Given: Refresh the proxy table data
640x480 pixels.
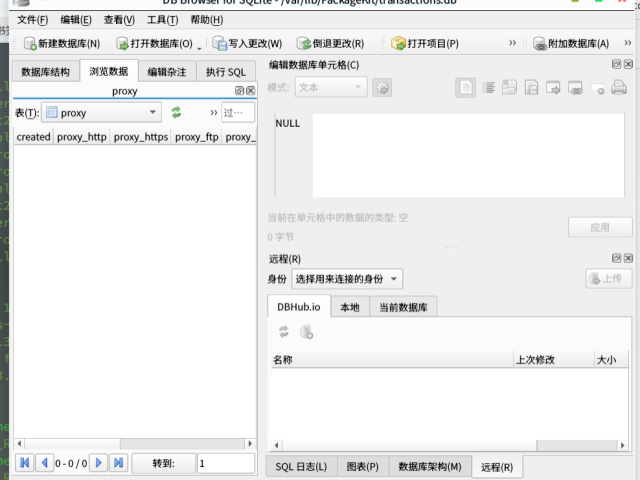Looking at the screenshot, I should pyautogui.click(x=176, y=112).
